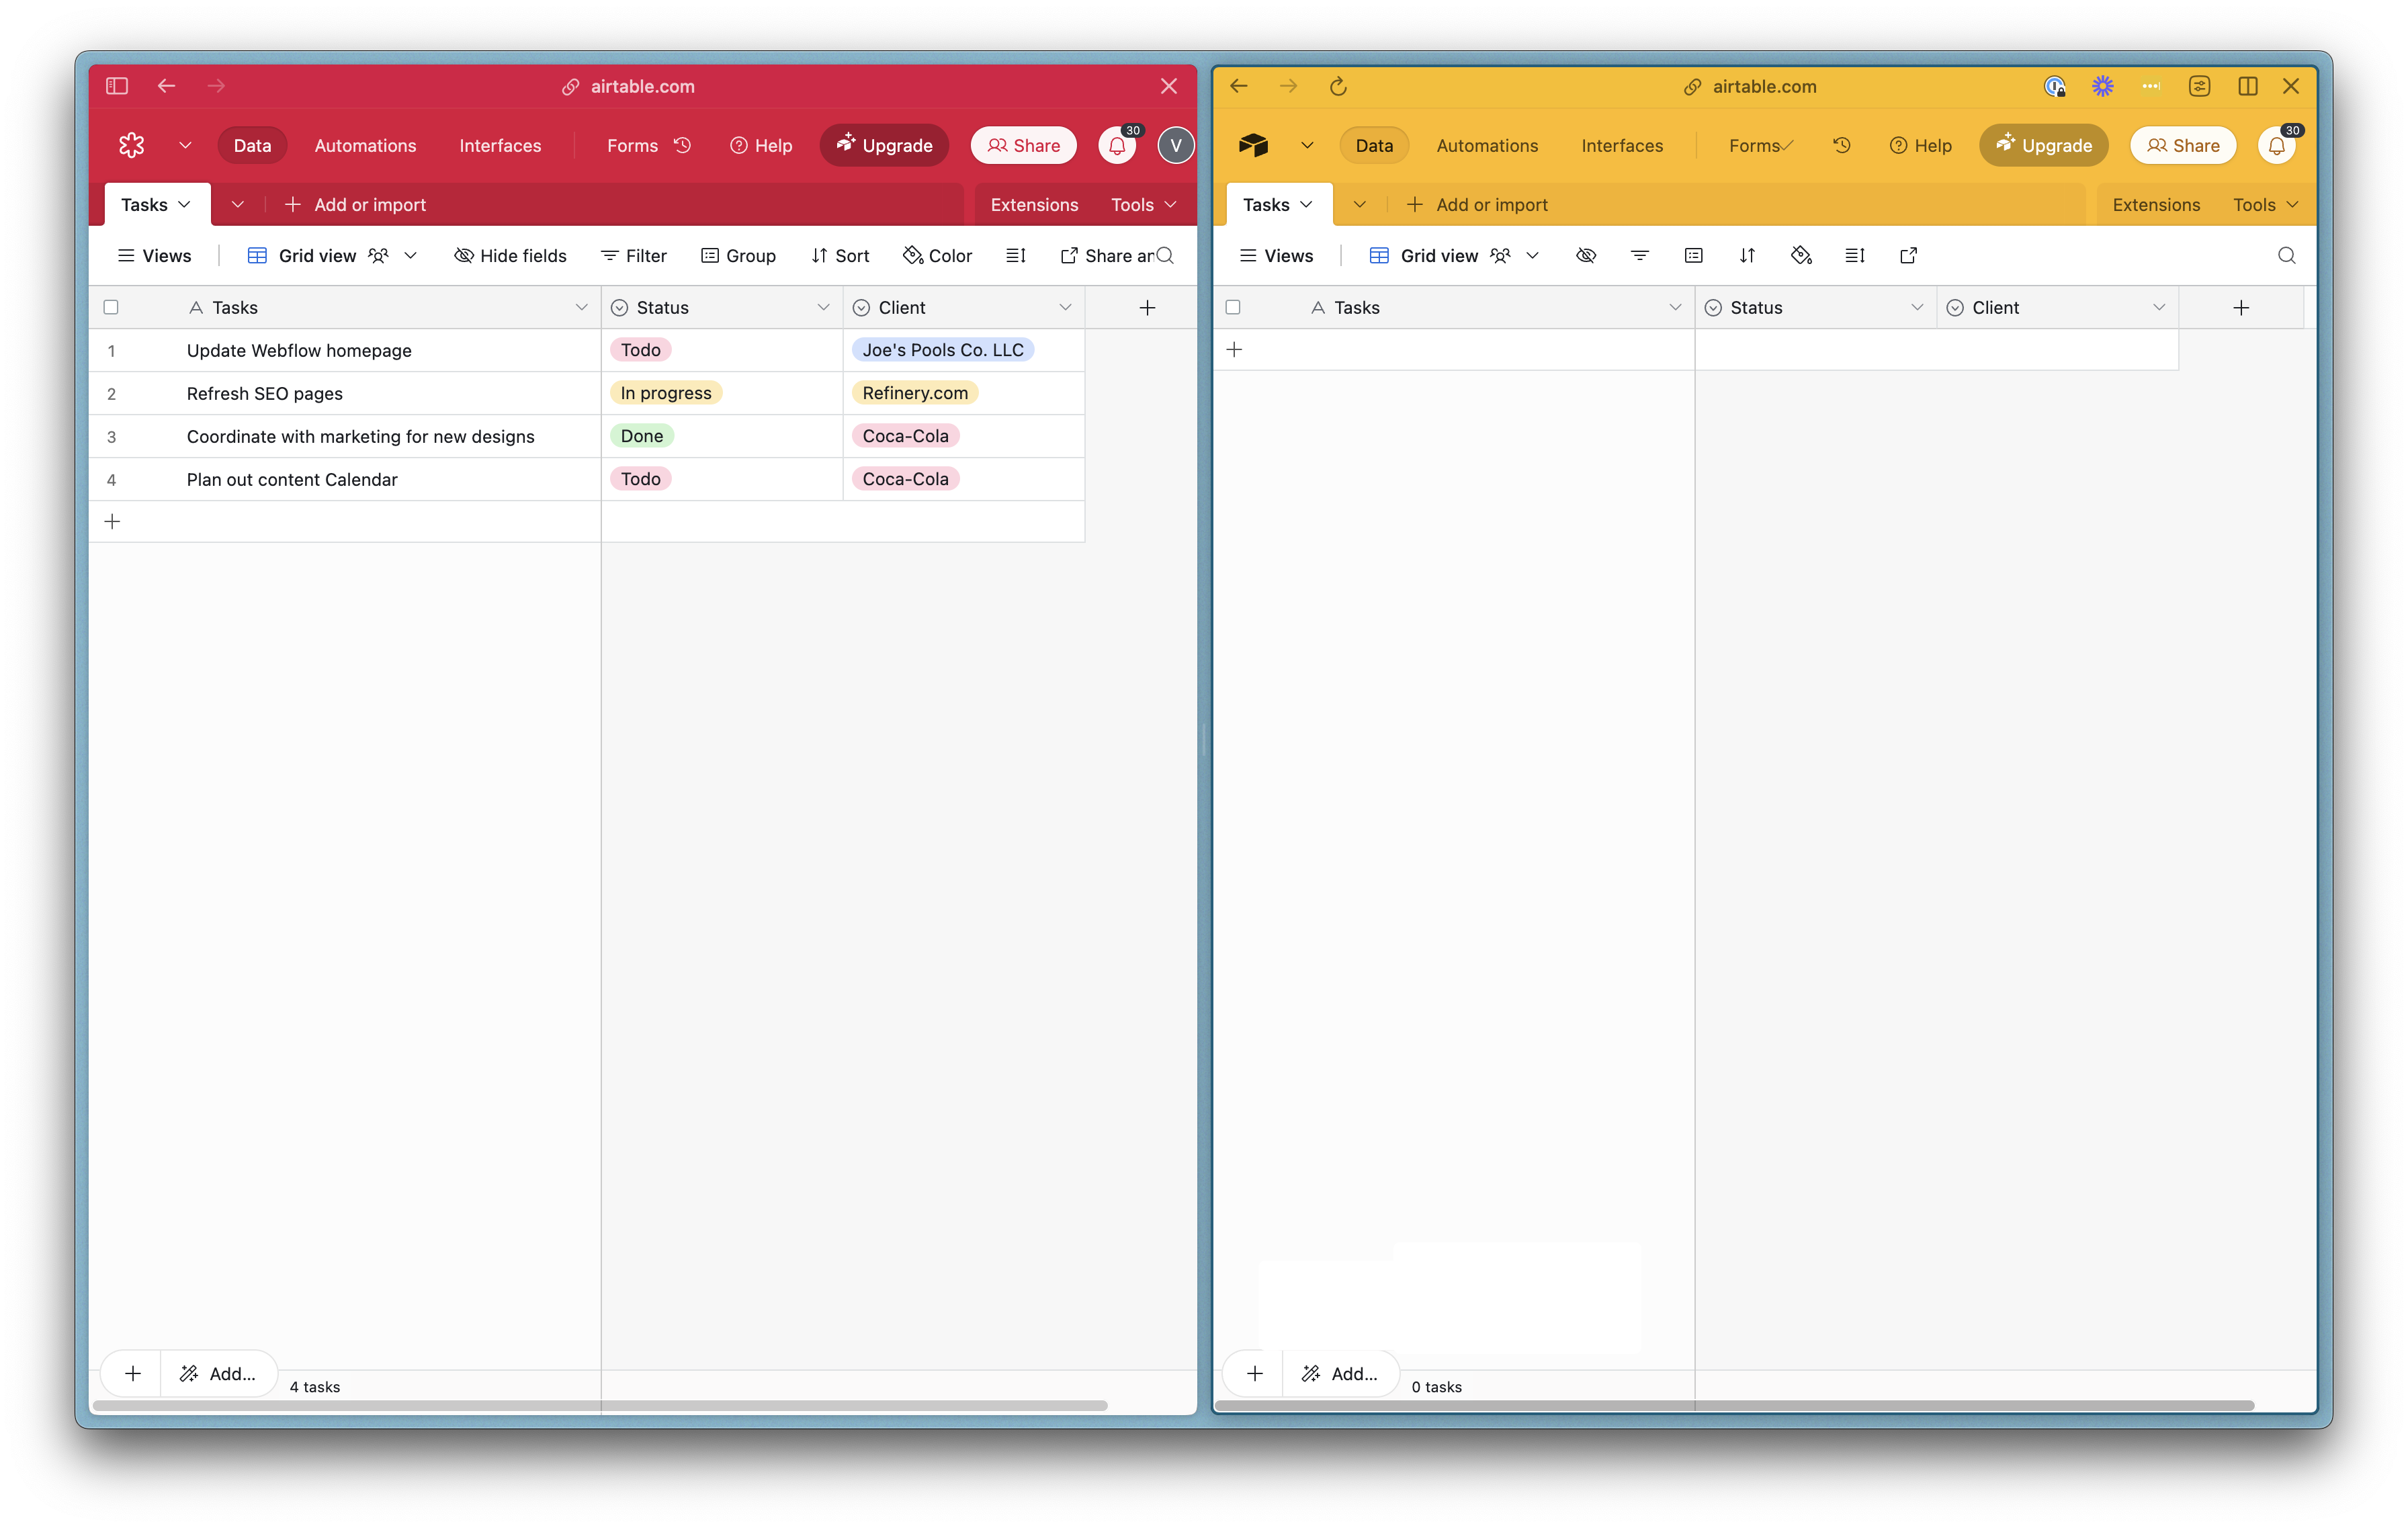Toggle select-all checkbox in right Tasks header
This screenshot has height=1528, width=2408.
tap(1233, 308)
